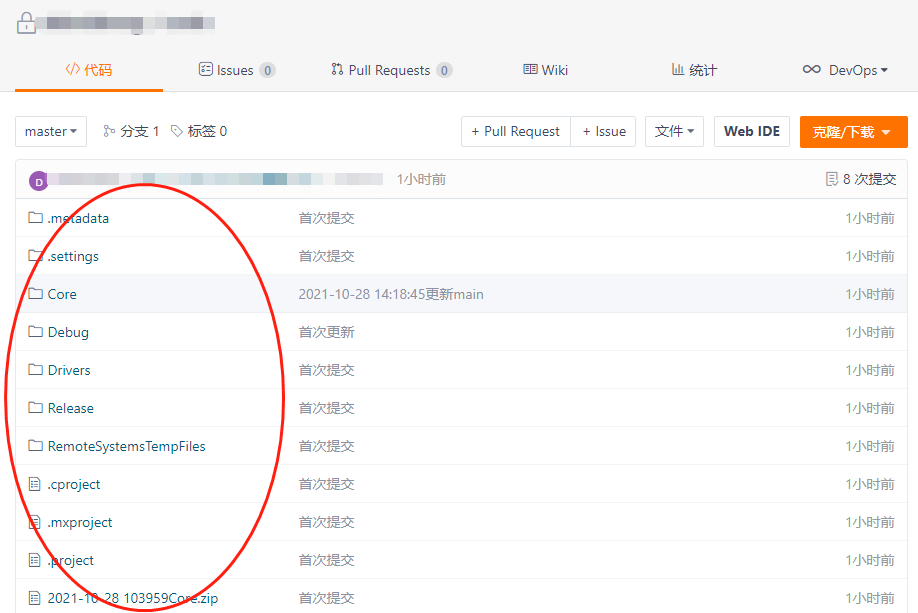This screenshot has height=613, width=918.
Task: Open the Release folder
Action: (x=70, y=408)
